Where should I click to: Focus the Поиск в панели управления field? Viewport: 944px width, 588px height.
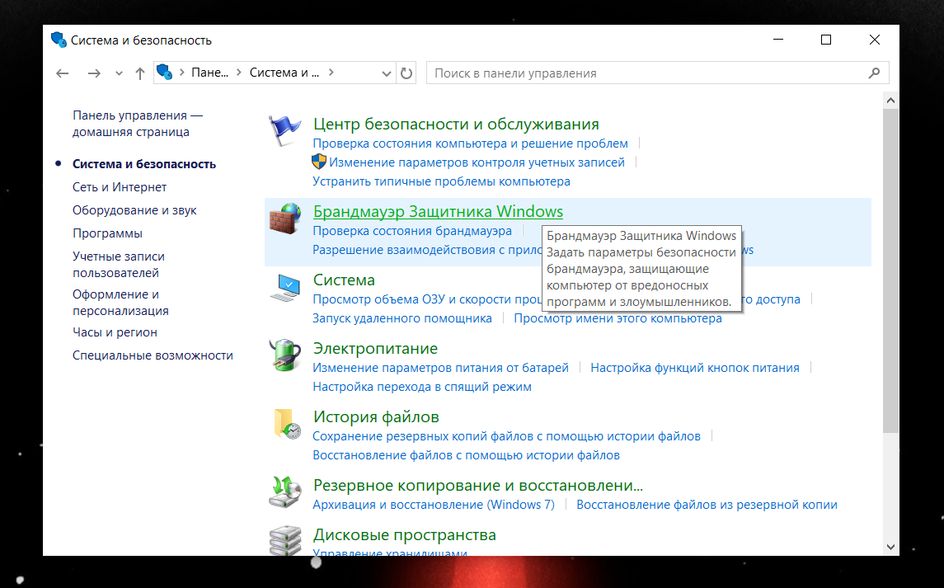[657, 73]
